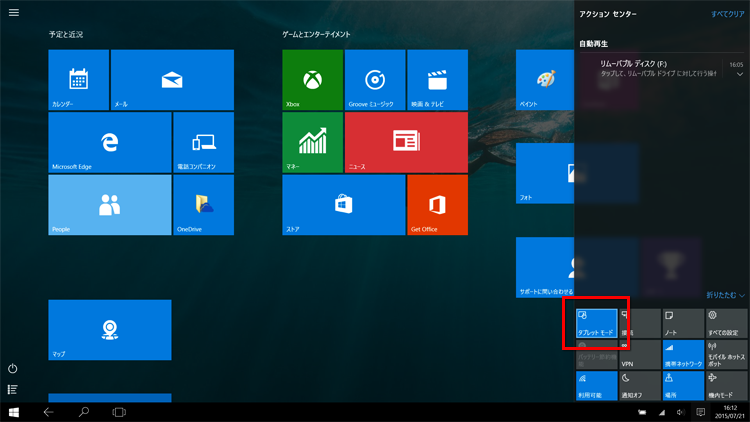Image resolution: width=750 pixels, height=422 pixels.
Task: Open the マップ (Maps) tile
Action: (x=109, y=330)
